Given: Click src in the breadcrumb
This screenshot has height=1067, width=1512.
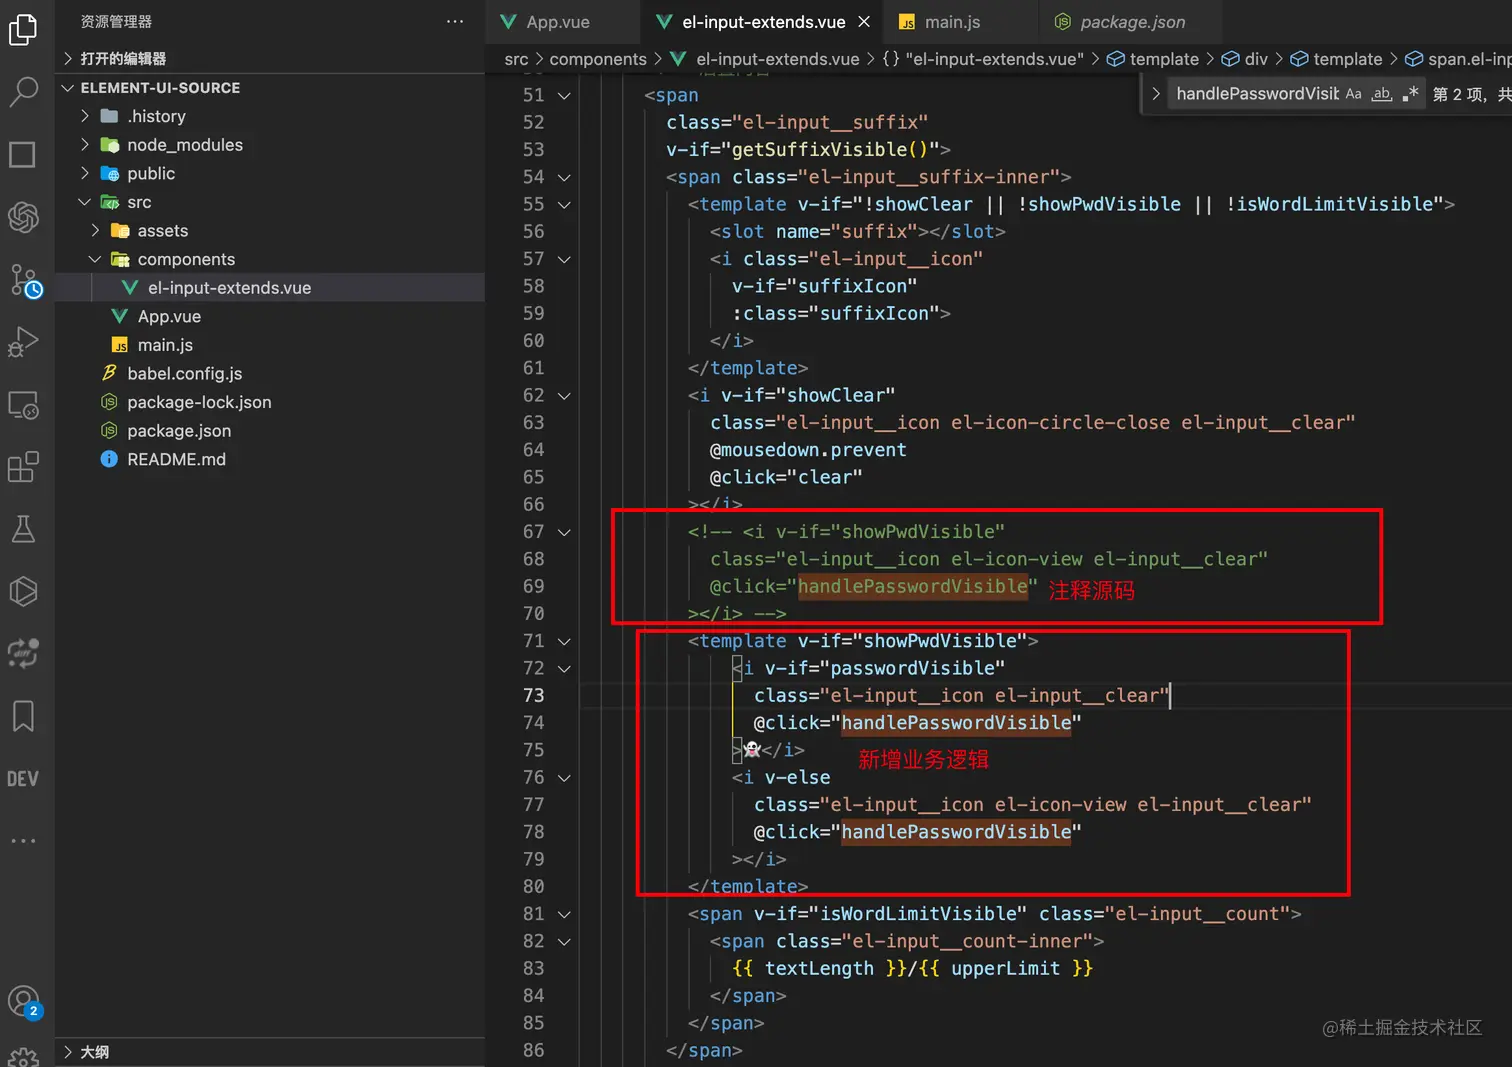Looking at the screenshot, I should tap(516, 59).
